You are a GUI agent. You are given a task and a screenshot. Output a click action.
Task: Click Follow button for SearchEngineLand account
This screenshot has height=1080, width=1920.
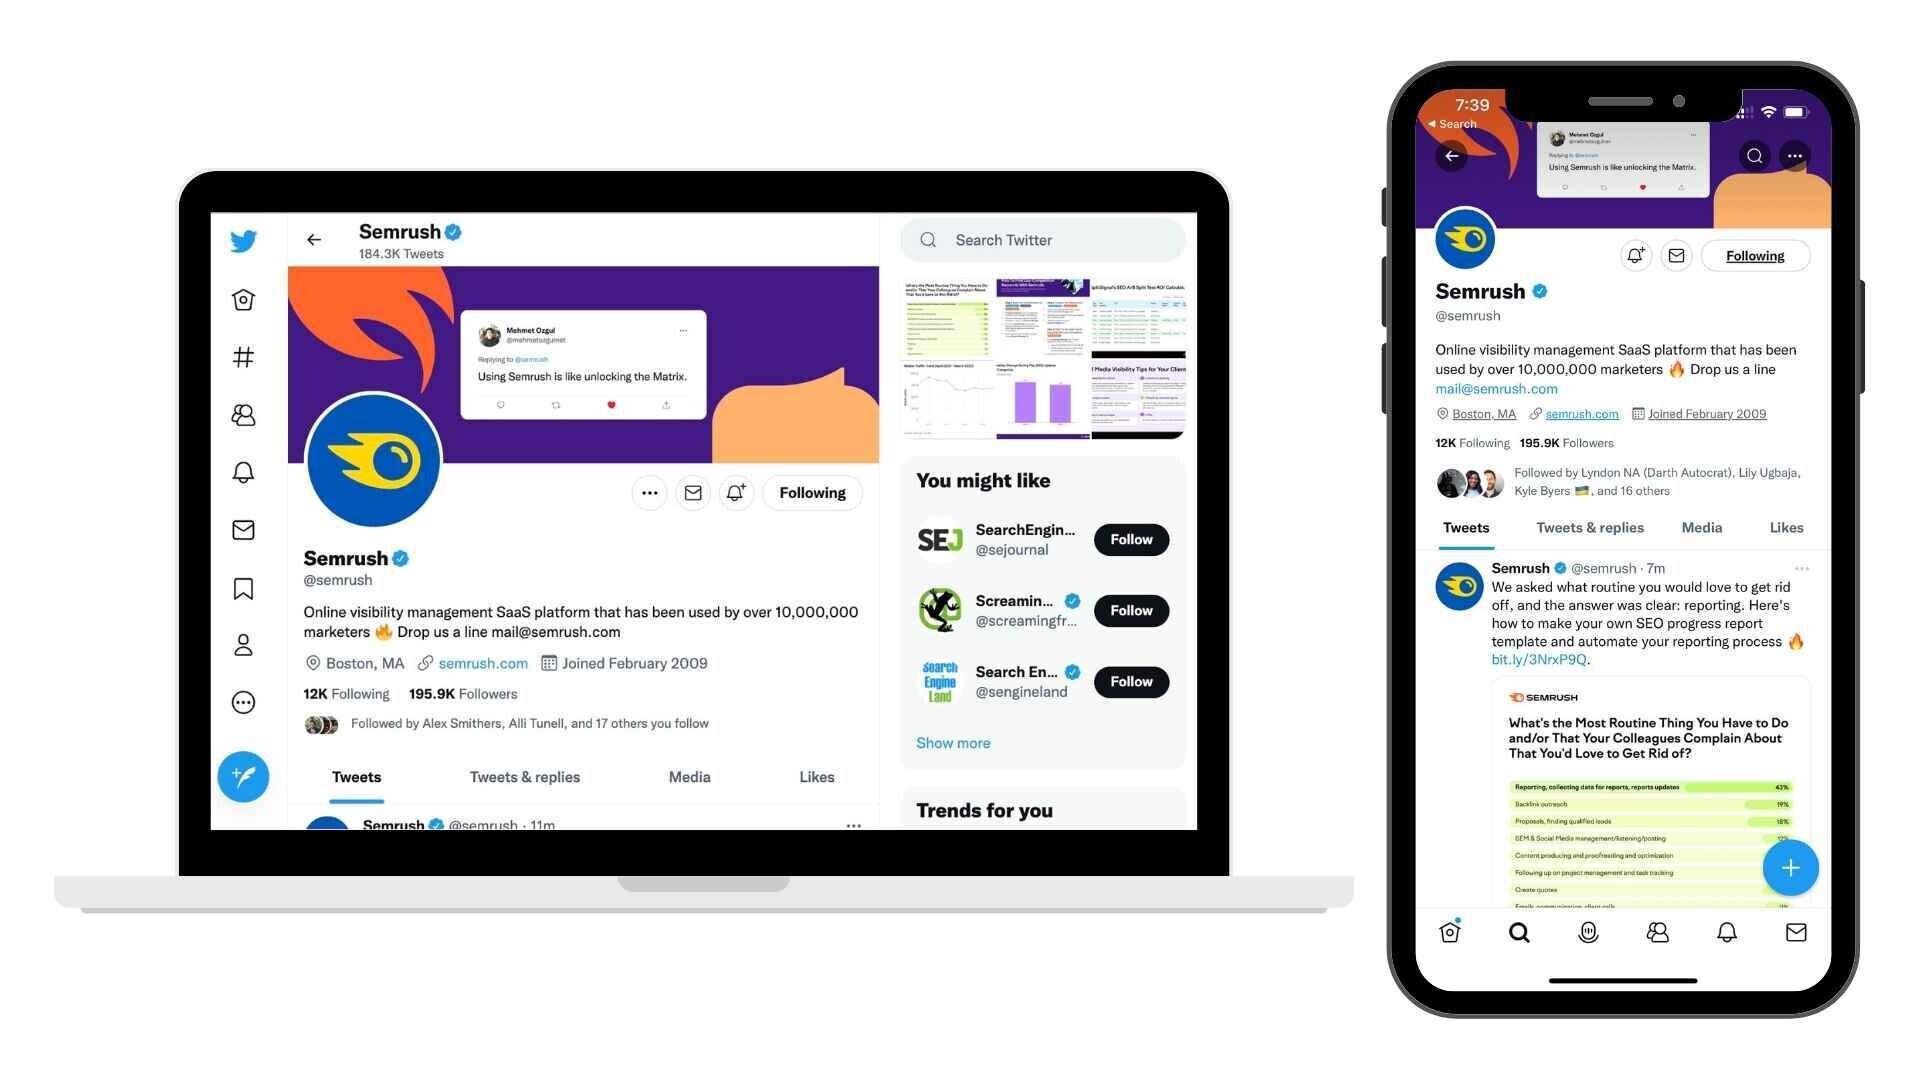pyautogui.click(x=1130, y=680)
